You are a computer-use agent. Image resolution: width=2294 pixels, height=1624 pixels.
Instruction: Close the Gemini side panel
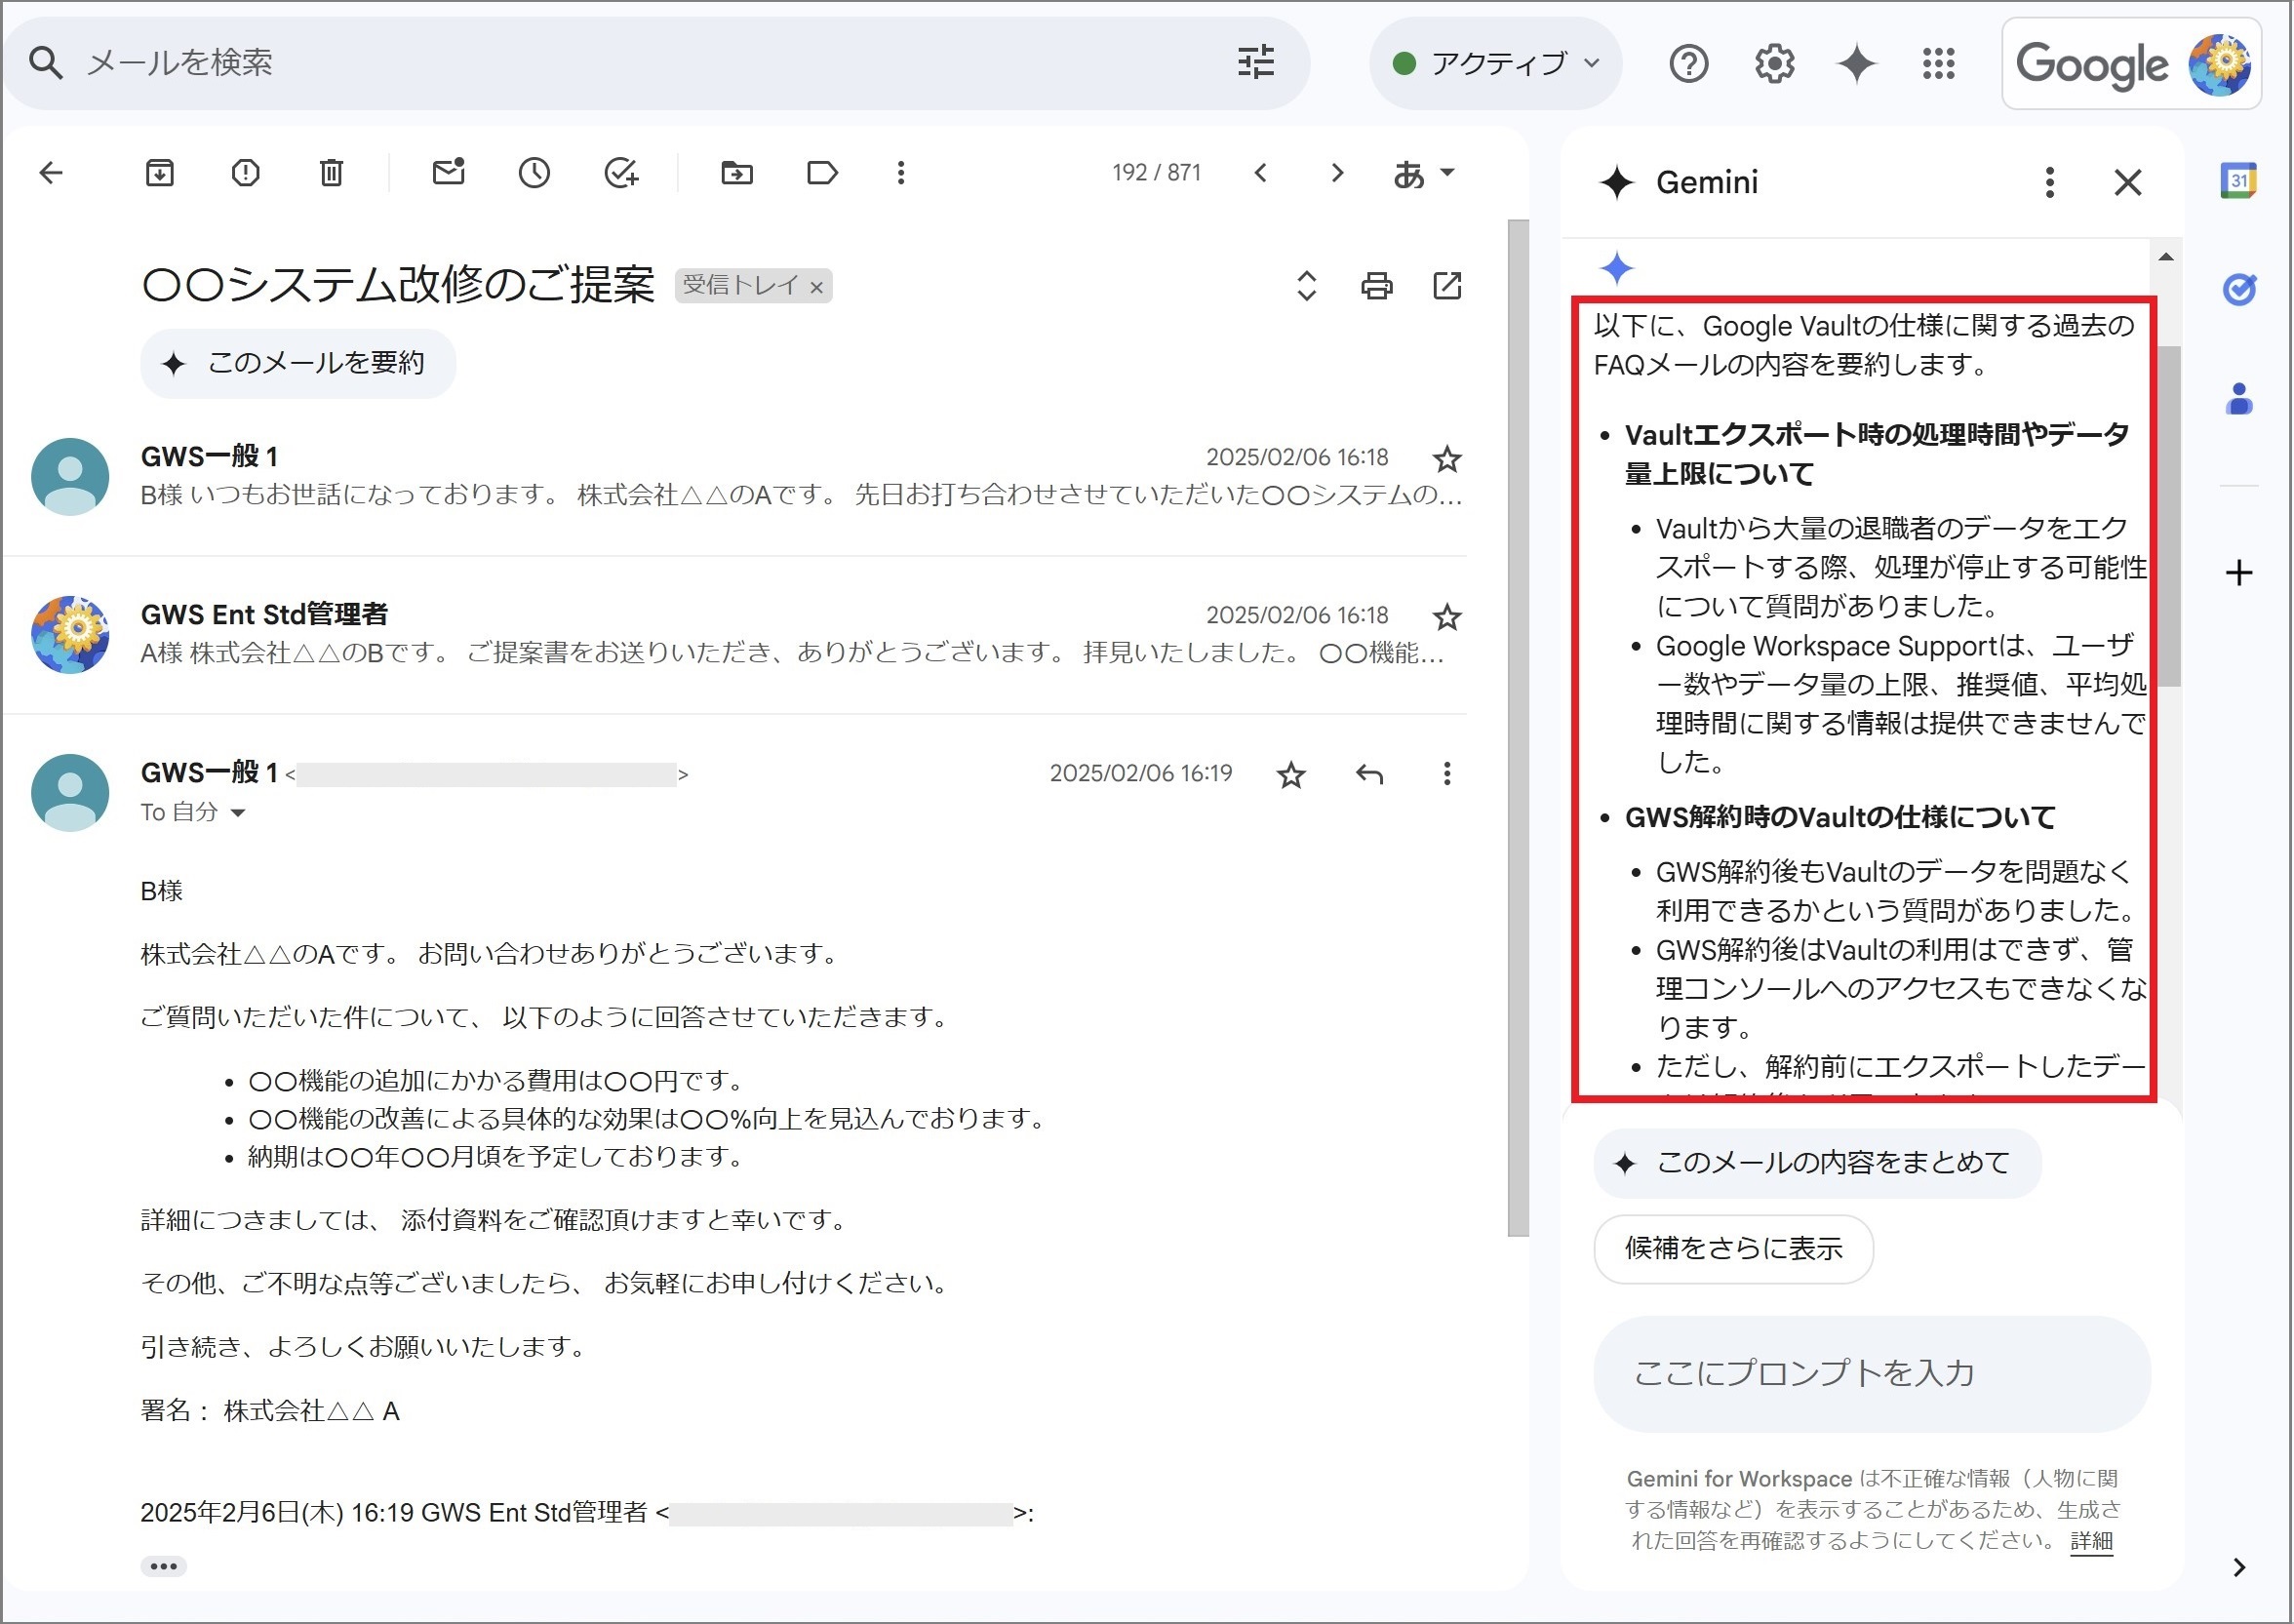(x=2128, y=182)
